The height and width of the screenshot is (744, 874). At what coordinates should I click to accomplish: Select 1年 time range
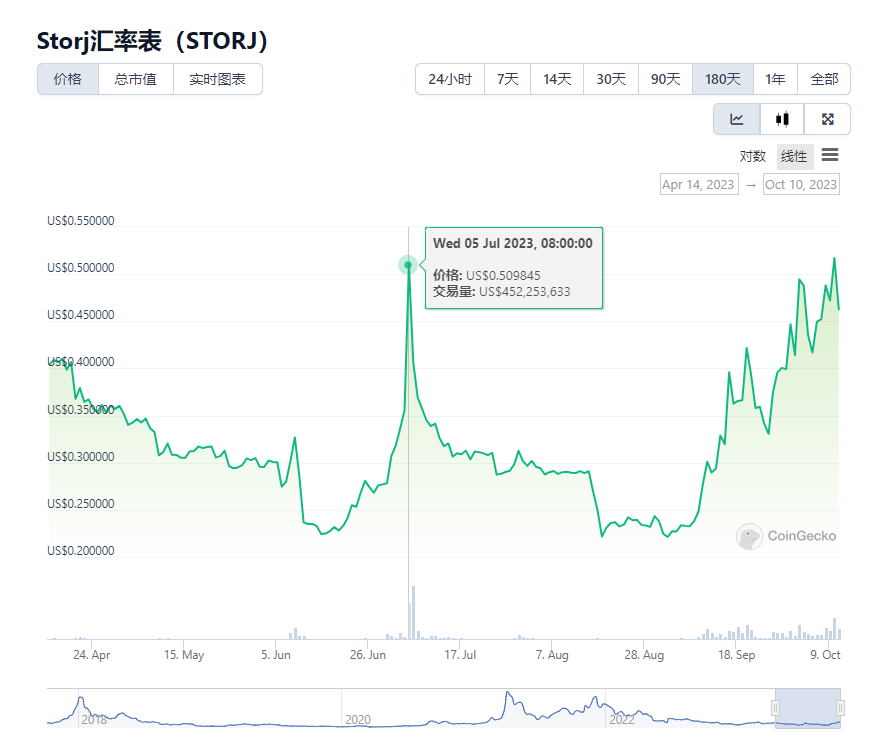775,79
